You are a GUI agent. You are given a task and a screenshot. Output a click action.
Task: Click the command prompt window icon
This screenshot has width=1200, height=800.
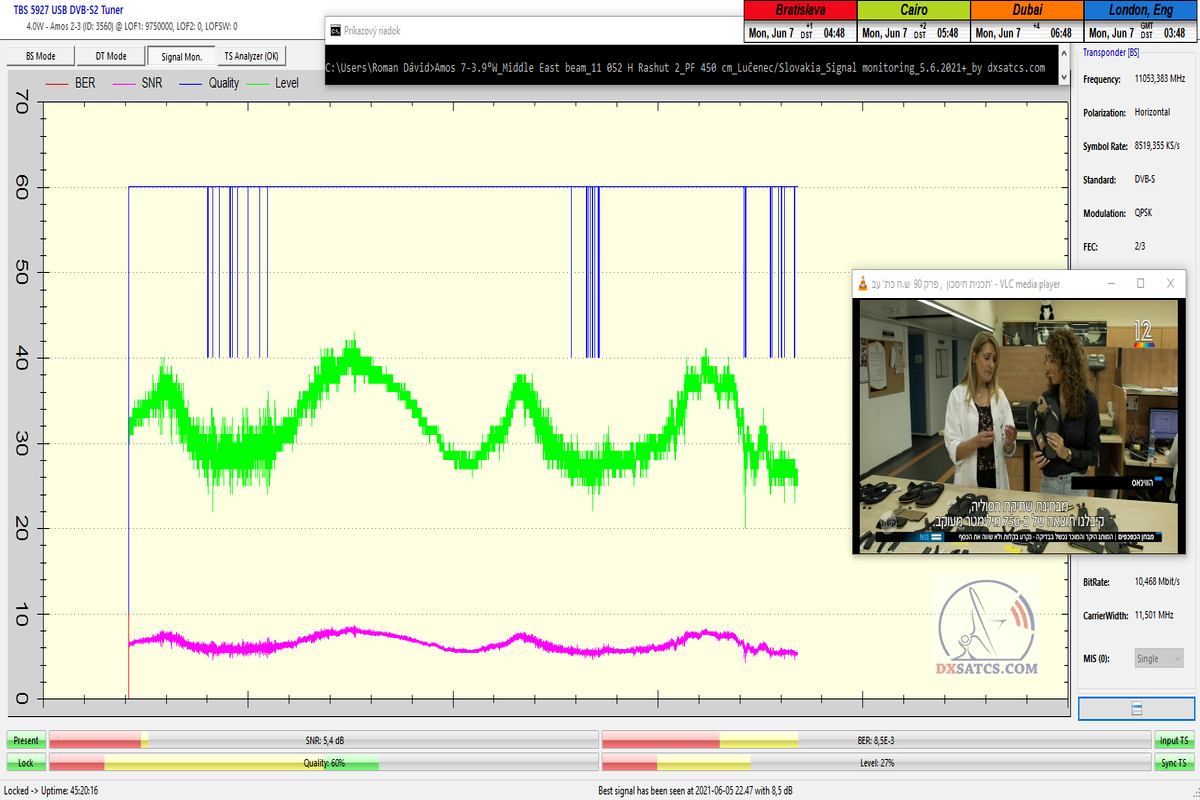[336, 31]
